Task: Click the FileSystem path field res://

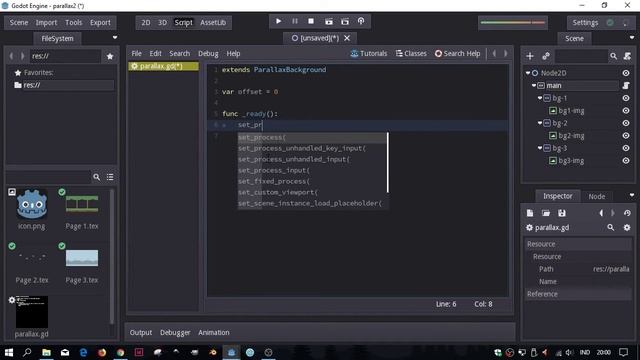Action: (x=65, y=56)
